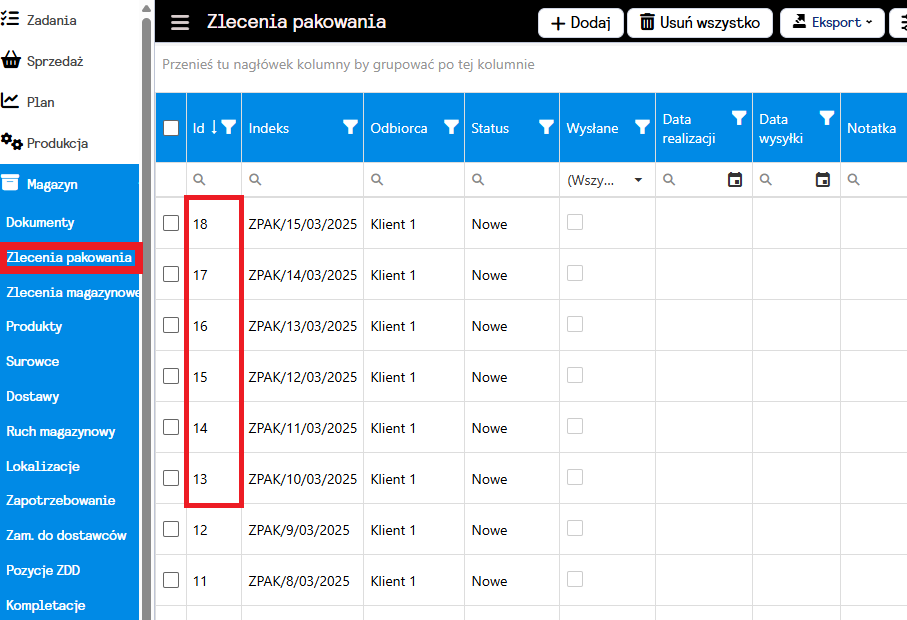Click the Dodaj button

(x=581, y=22)
